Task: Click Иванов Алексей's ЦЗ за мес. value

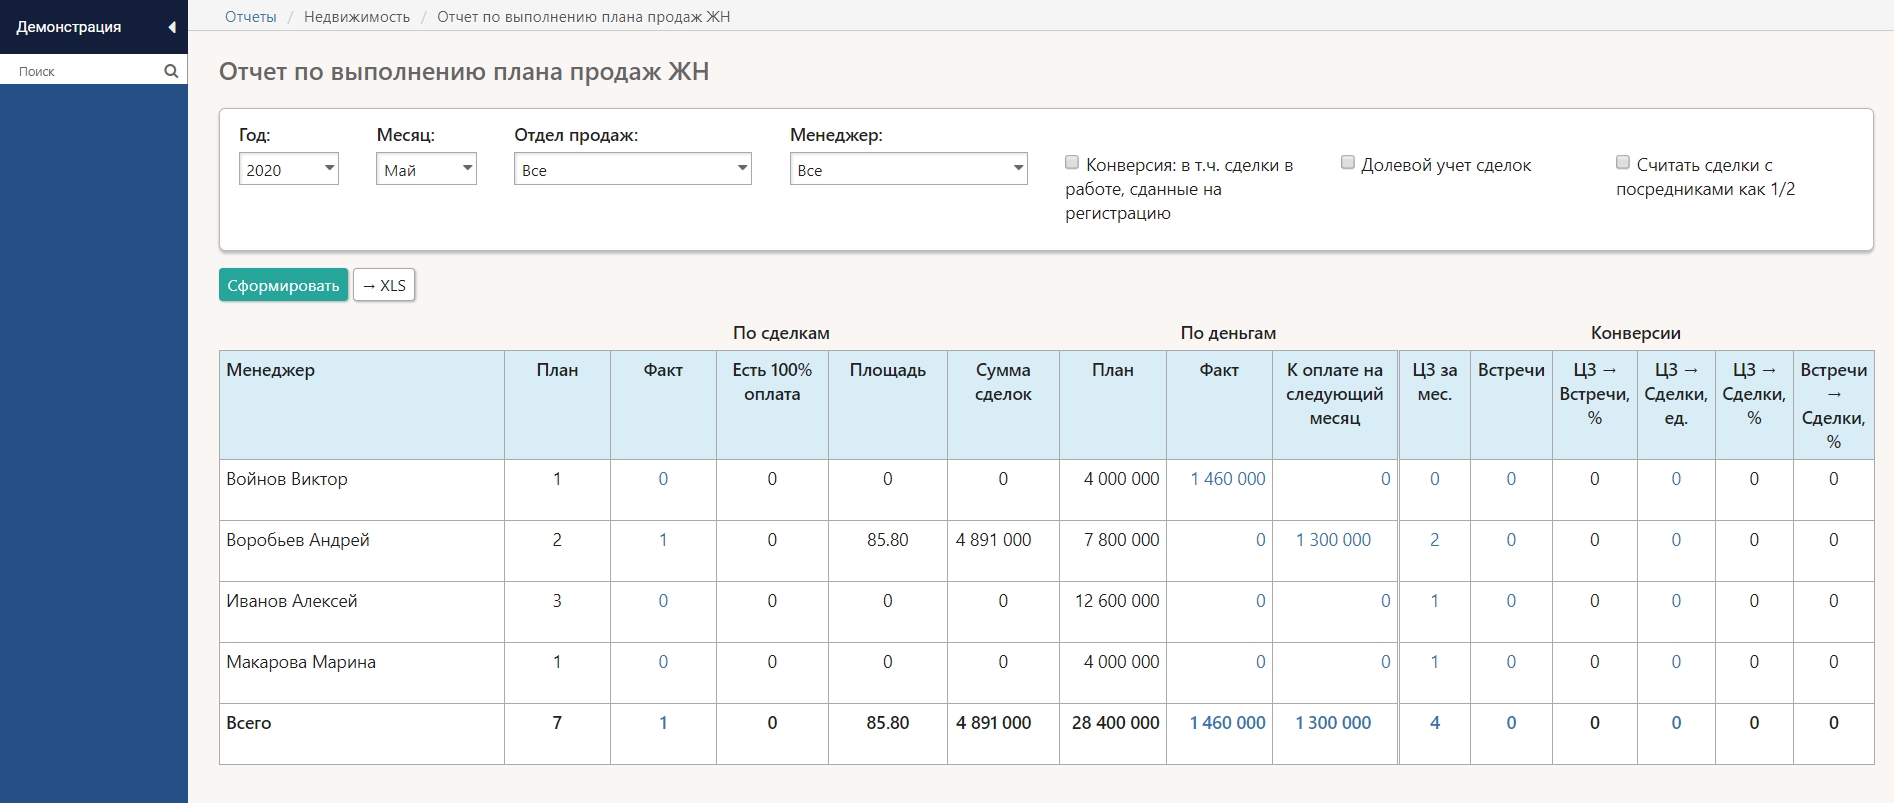Action: pyautogui.click(x=1434, y=601)
